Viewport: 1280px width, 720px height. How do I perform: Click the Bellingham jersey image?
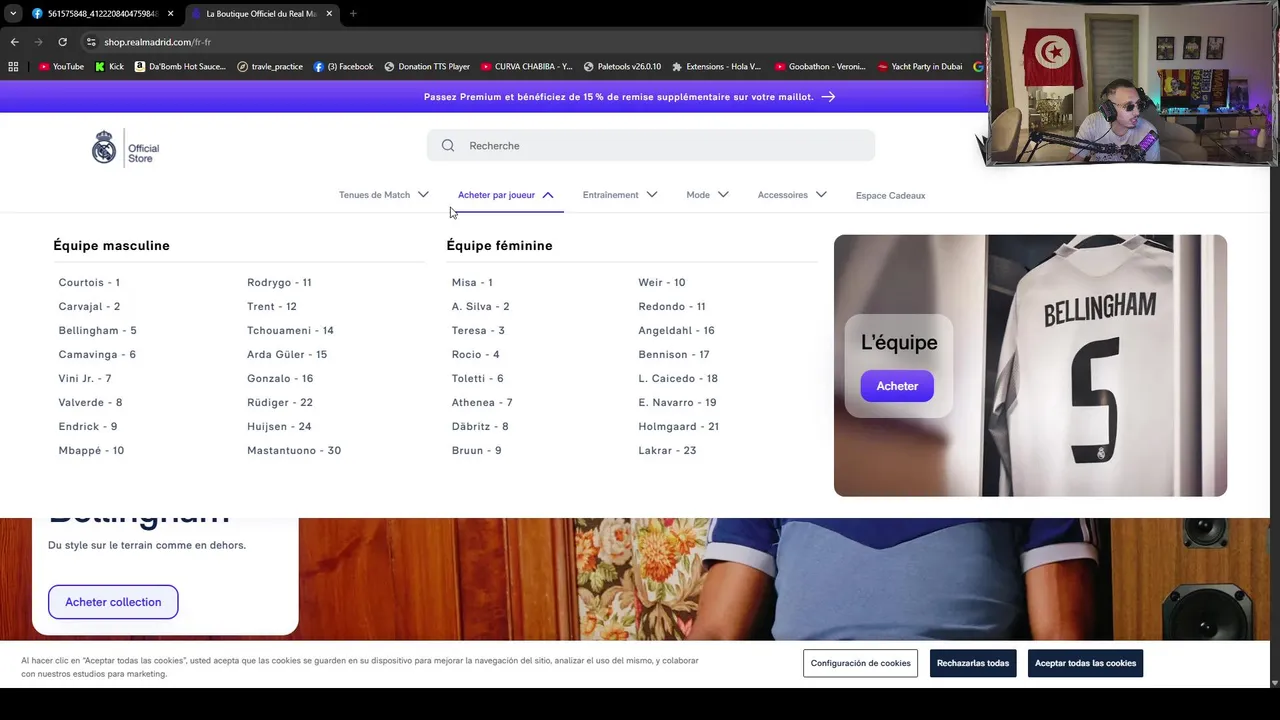click(x=1030, y=366)
